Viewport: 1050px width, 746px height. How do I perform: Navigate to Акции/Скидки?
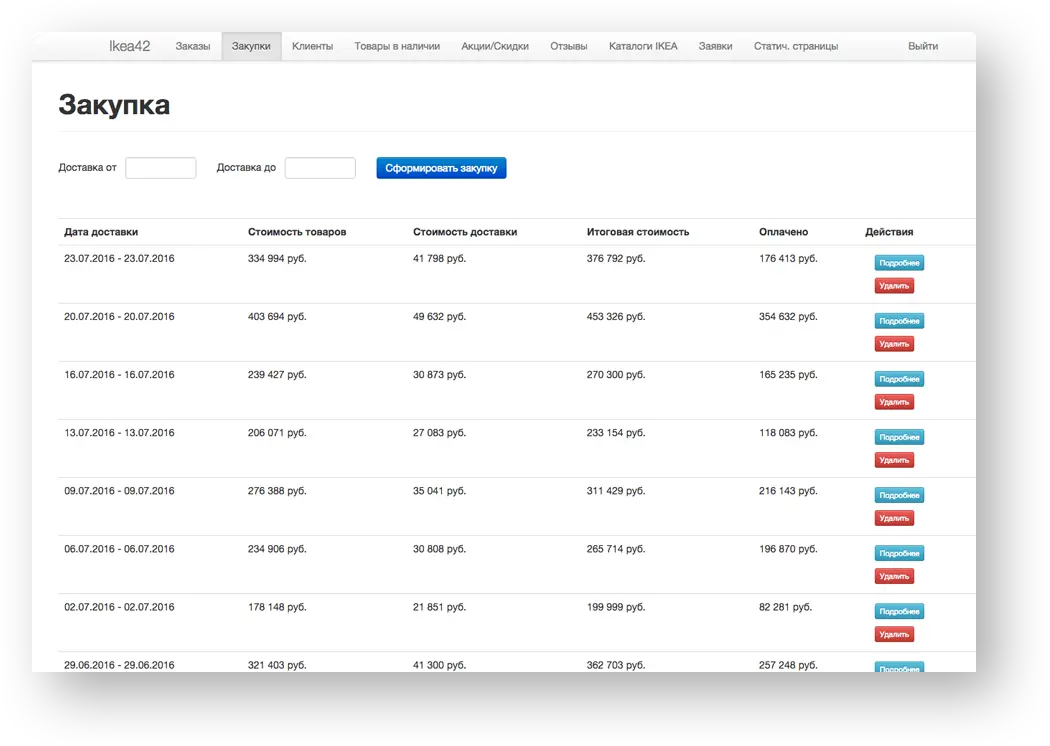pos(495,46)
